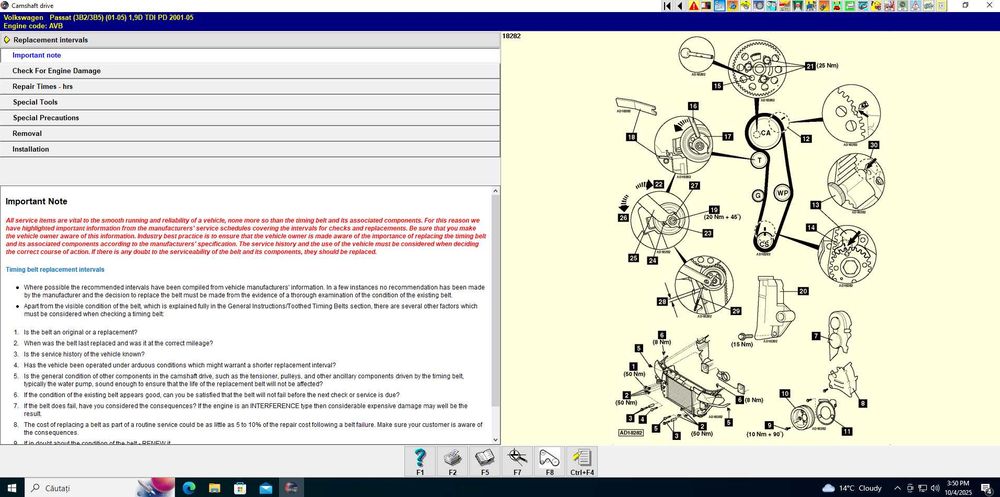The height and width of the screenshot is (497, 1000).
Task: Open File Explorer from the taskbar
Action: 214,488
